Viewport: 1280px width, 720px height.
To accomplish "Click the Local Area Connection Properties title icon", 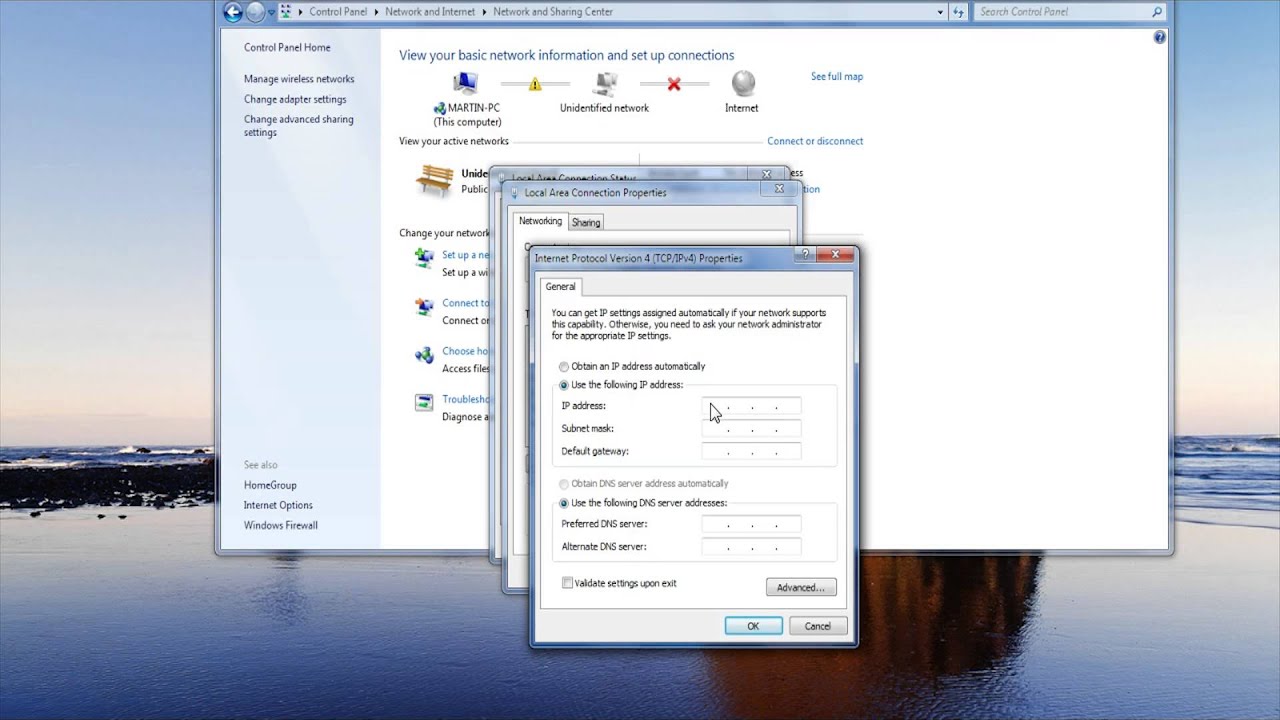I will click(x=515, y=193).
